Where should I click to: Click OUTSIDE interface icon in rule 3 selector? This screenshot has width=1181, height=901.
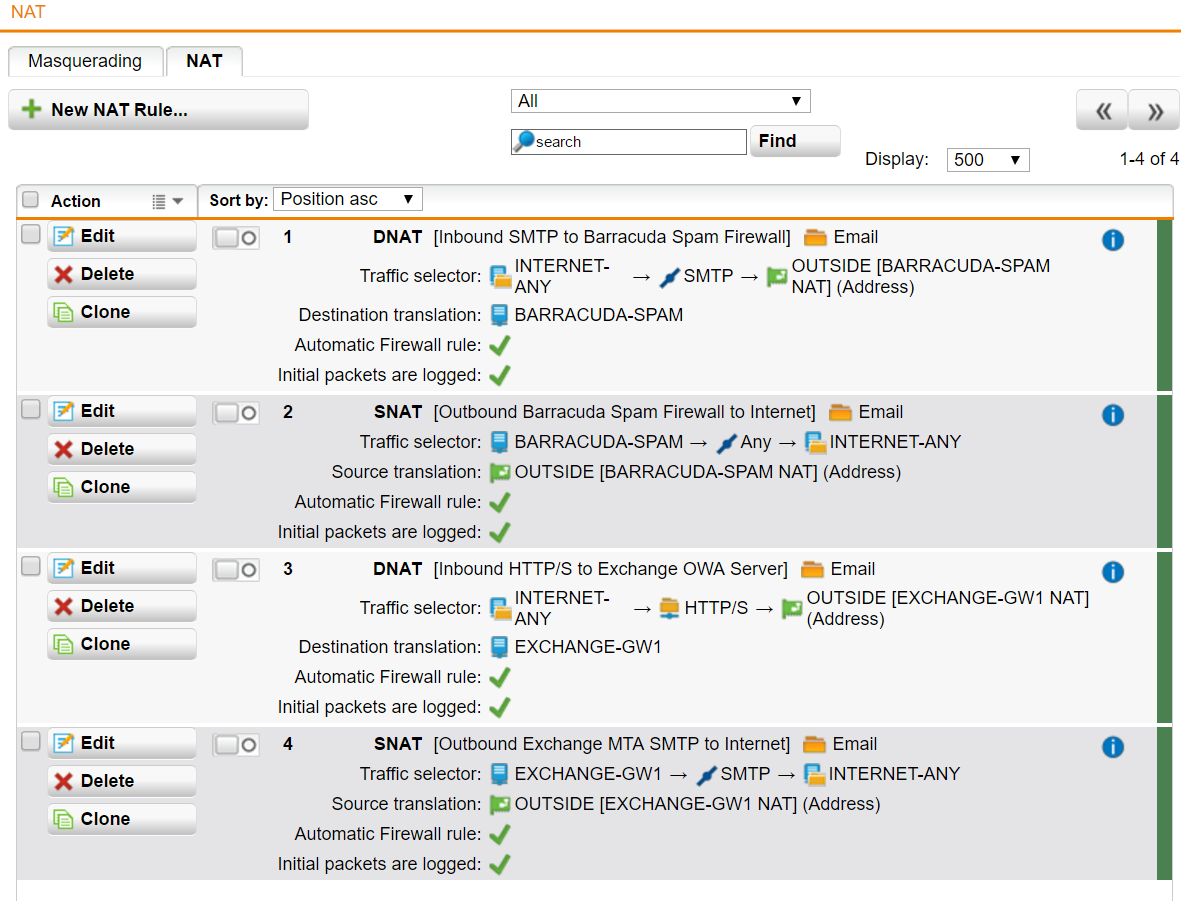click(x=792, y=608)
